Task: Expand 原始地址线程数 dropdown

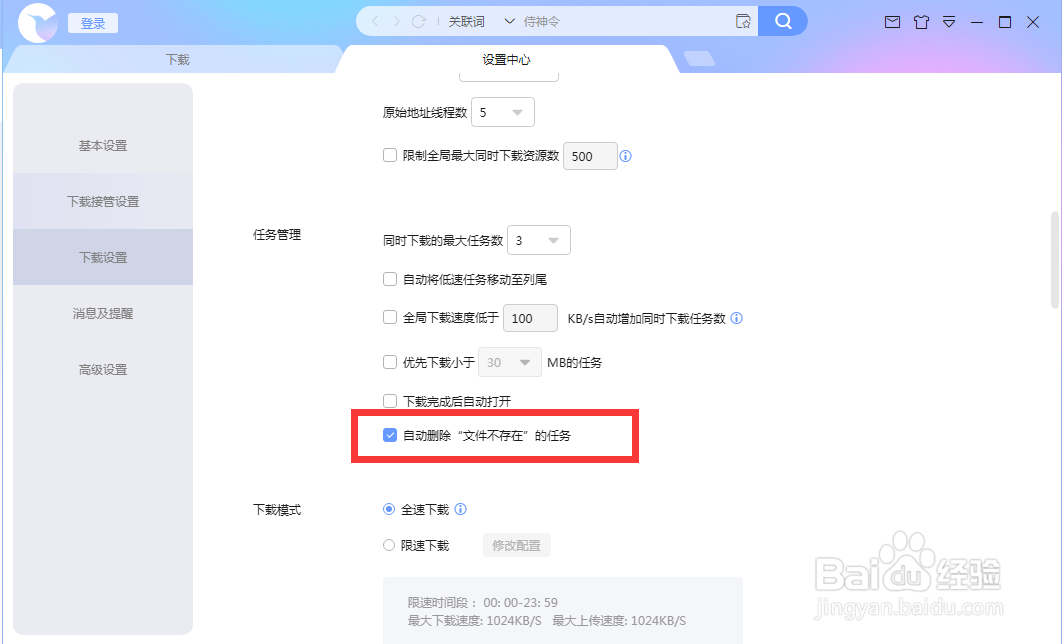Action: [503, 112]
